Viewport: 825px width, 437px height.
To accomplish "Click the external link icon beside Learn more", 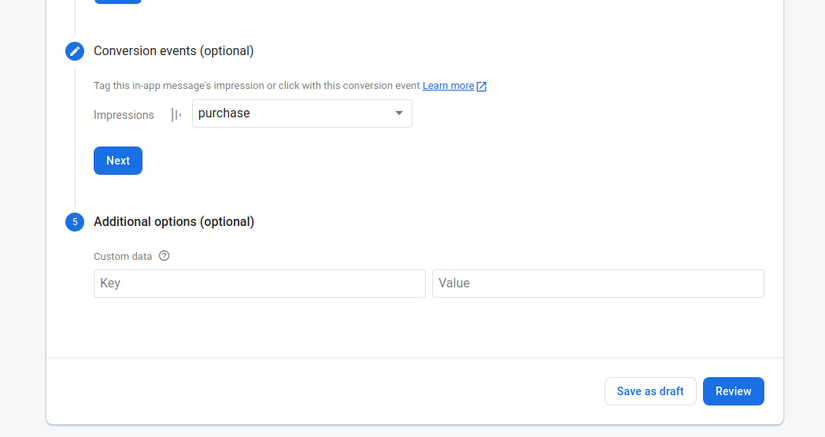I will click(481, 86).
